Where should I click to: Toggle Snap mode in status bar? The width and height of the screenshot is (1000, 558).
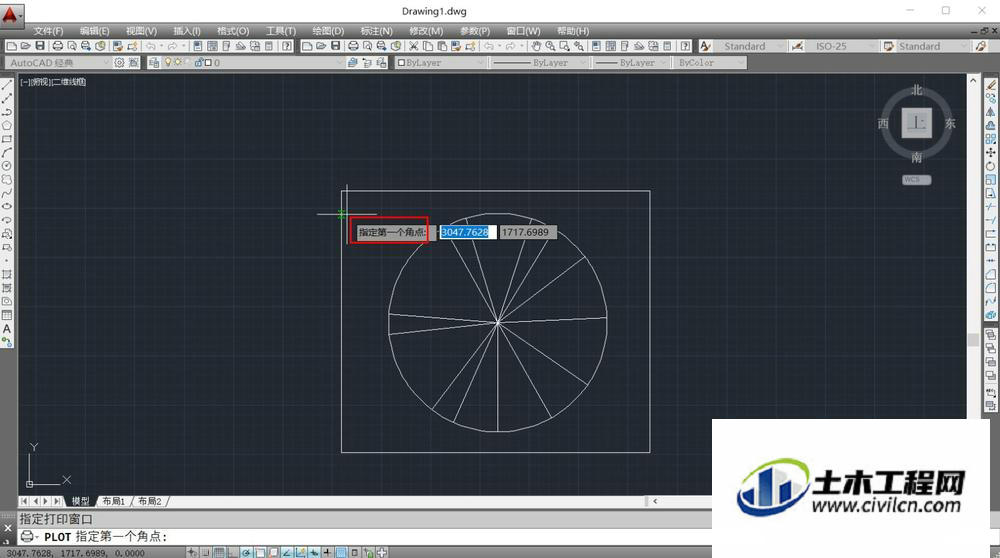(205, 552)
